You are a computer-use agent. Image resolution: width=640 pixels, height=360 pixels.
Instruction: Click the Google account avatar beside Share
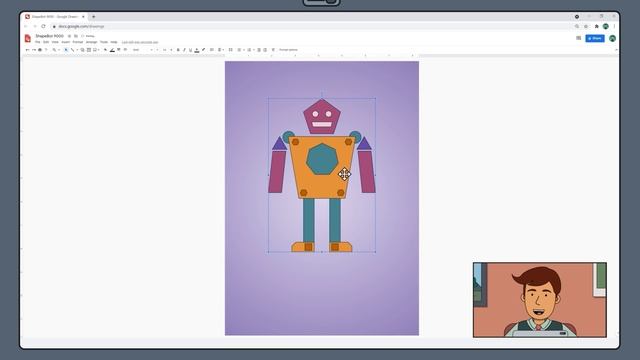point(612,38)
